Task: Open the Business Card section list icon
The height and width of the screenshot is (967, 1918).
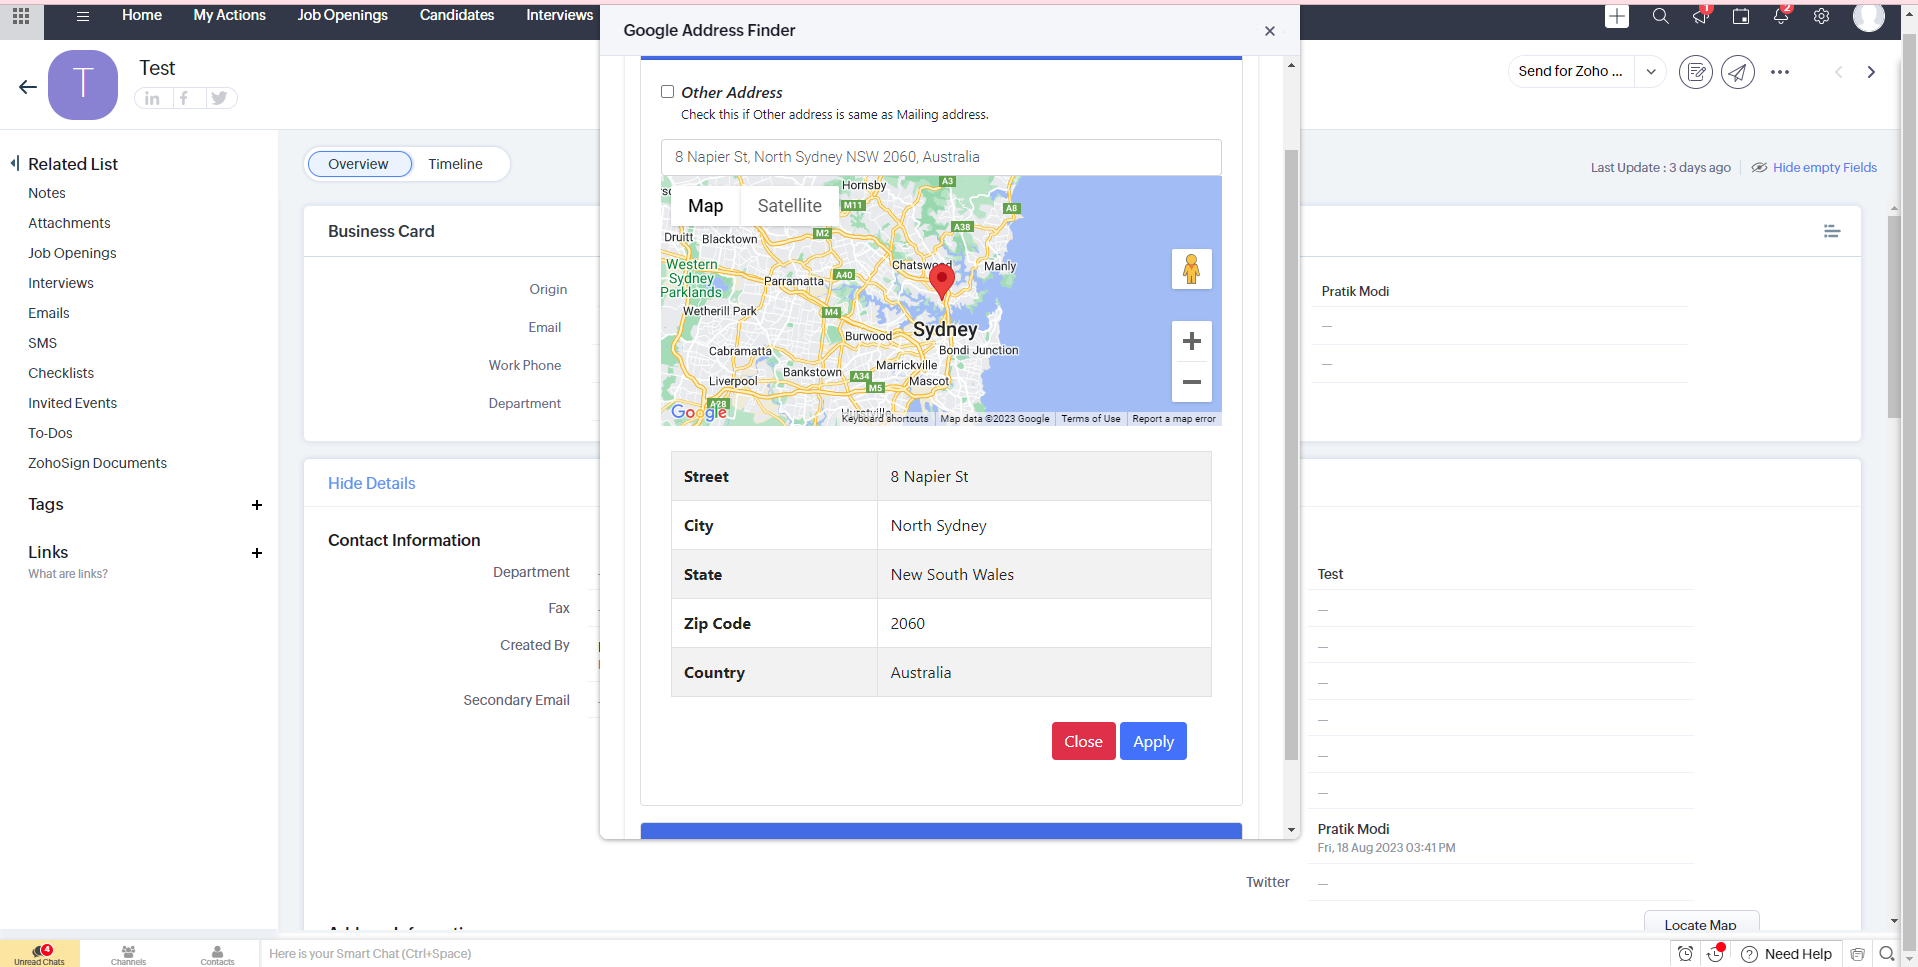Action: (x=1832, y=231)
